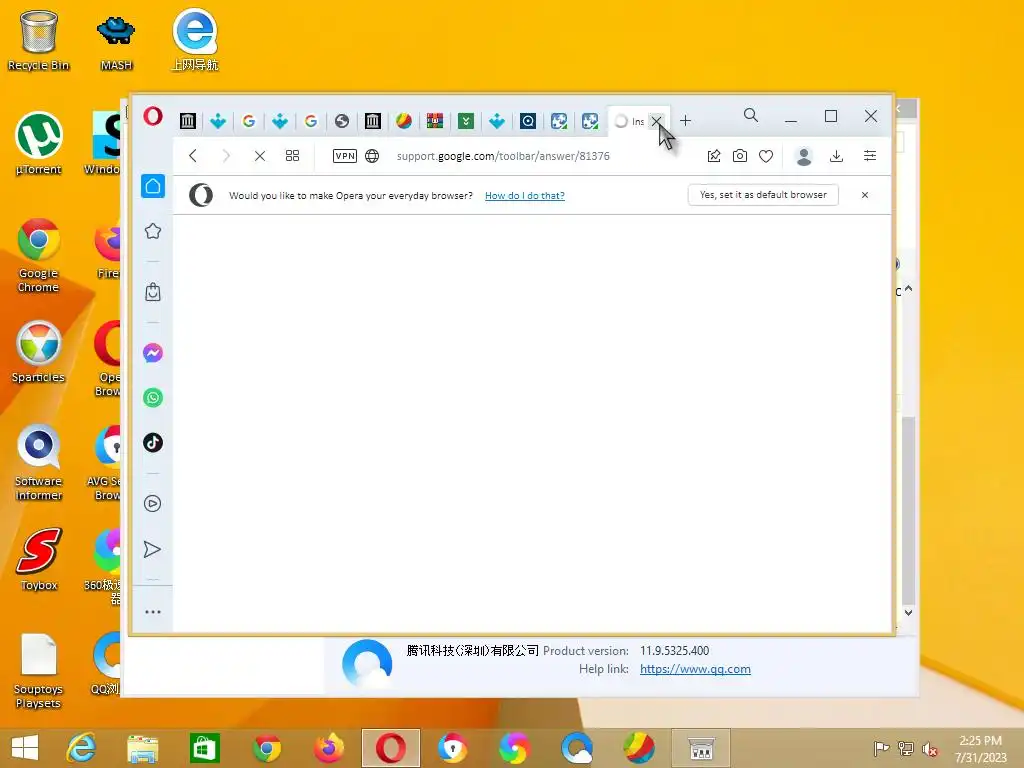Select the MASH desktop icon
The height and width of the screenshot is (768, 1024).
116,43
